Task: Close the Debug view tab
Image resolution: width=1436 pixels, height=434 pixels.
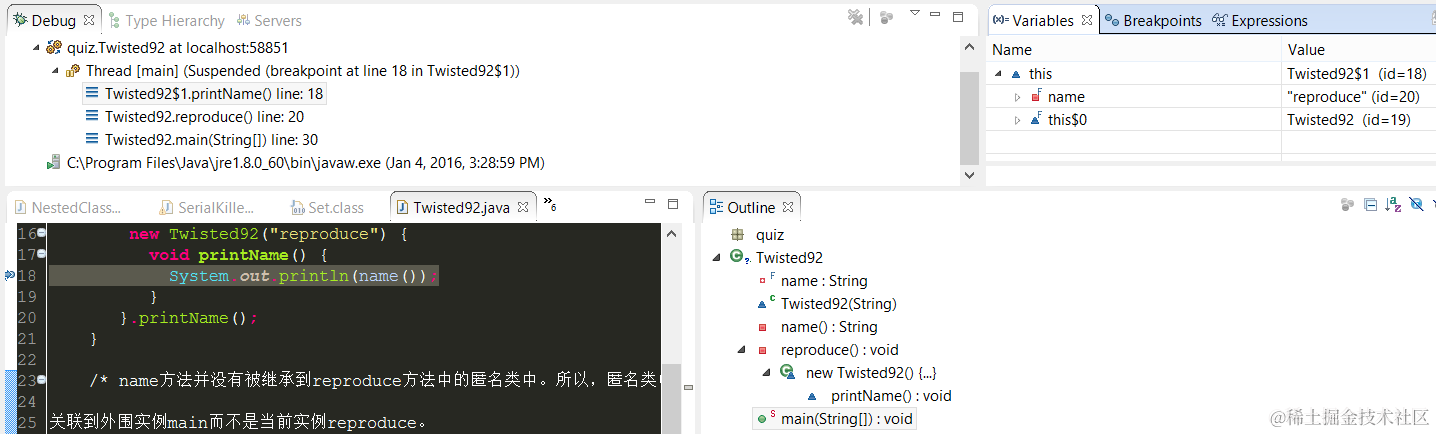Action: 89,20
